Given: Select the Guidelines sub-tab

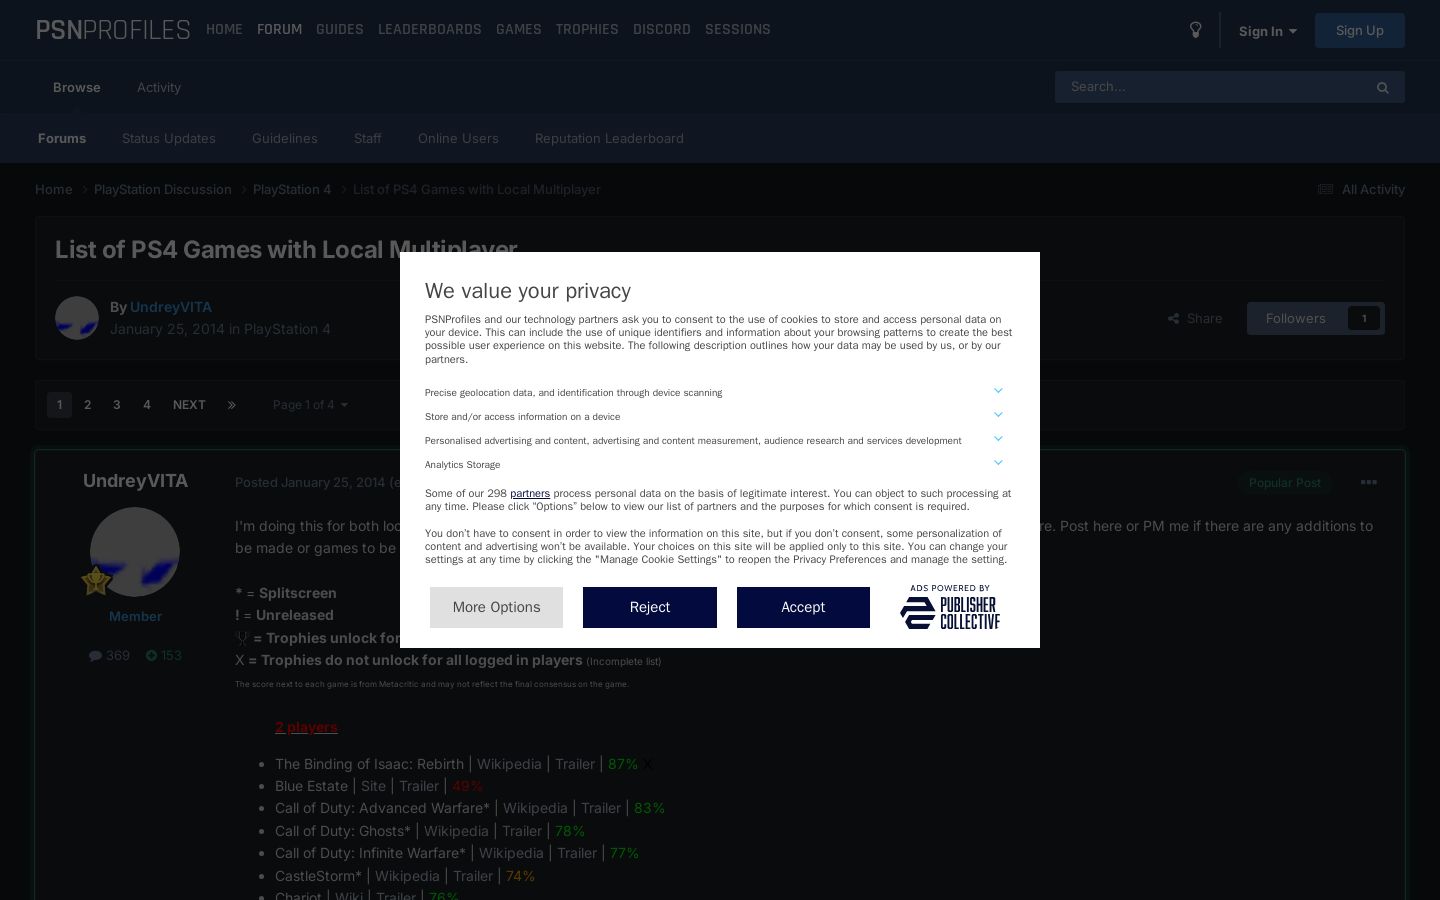Looking at the screenshot, I should click(x=285, y=138).
